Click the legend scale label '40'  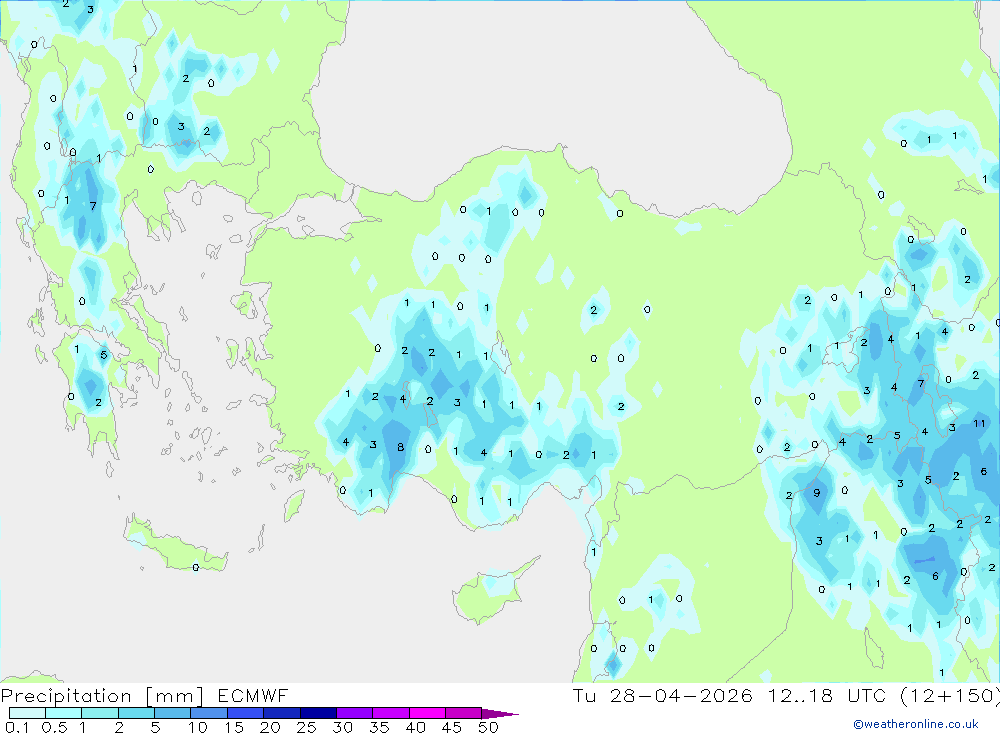[x=415, y=727]
